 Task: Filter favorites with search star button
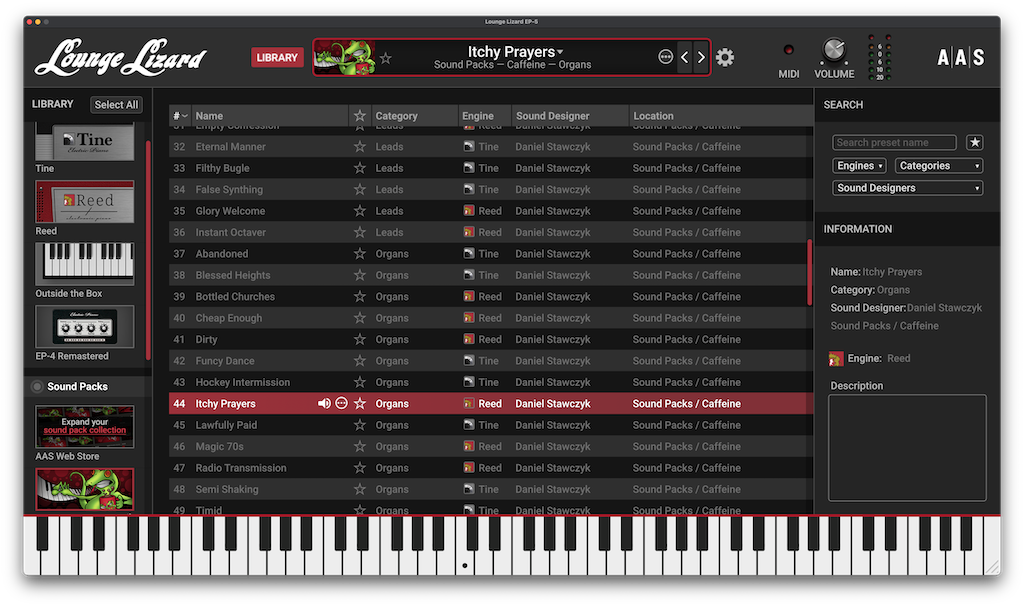[975, 142]
